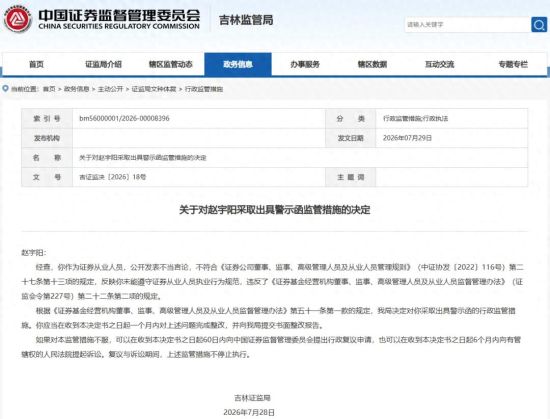The width and height of the screenshot is (550, 419).
Task: Click the China Securities Regulatory Commission title
Action: click(119, 19)
